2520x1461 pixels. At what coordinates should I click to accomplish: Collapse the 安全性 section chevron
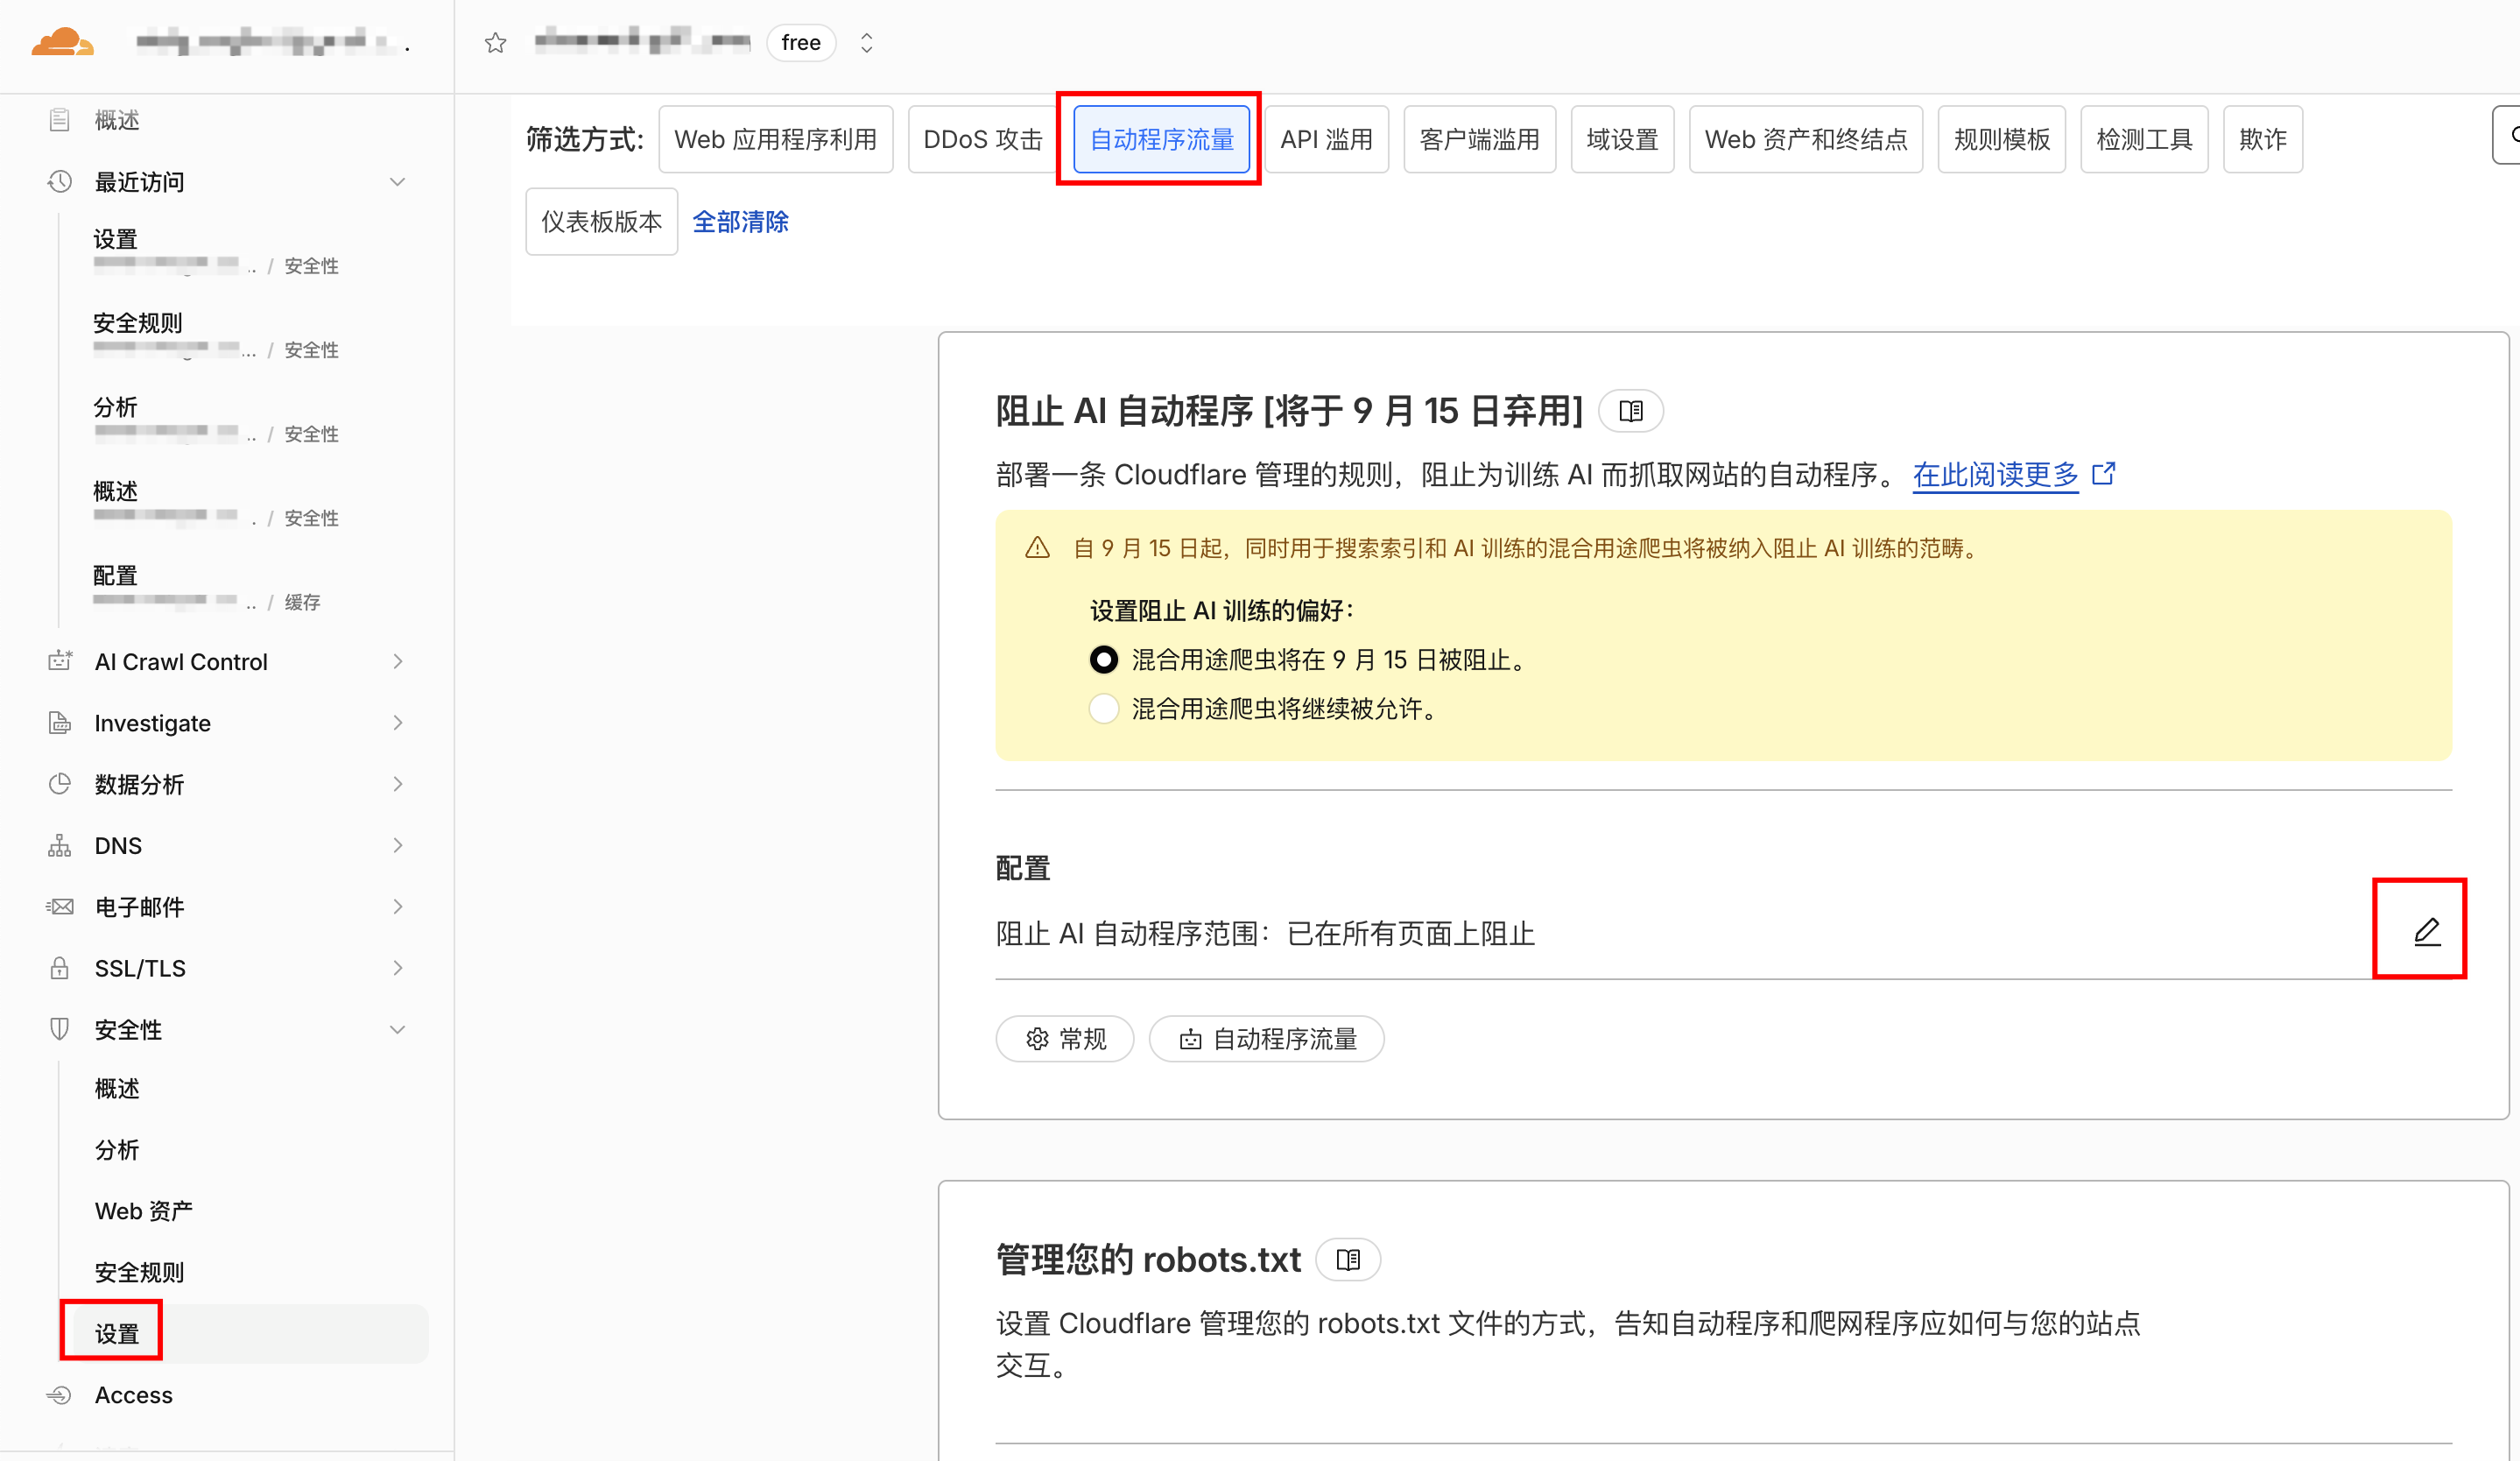(397, 1029)
